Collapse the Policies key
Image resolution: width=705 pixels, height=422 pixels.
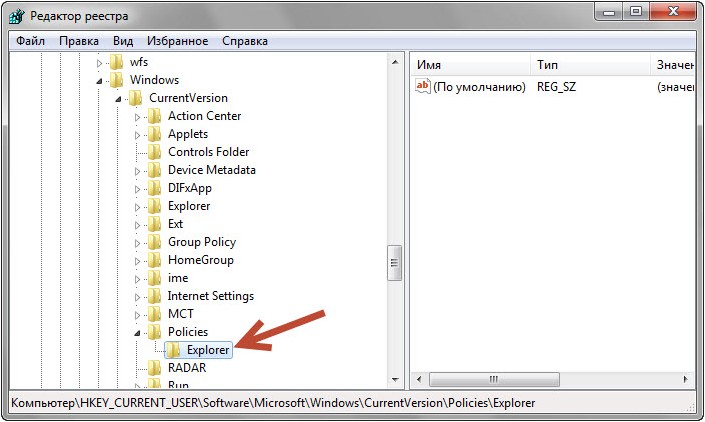coord(137,333)
